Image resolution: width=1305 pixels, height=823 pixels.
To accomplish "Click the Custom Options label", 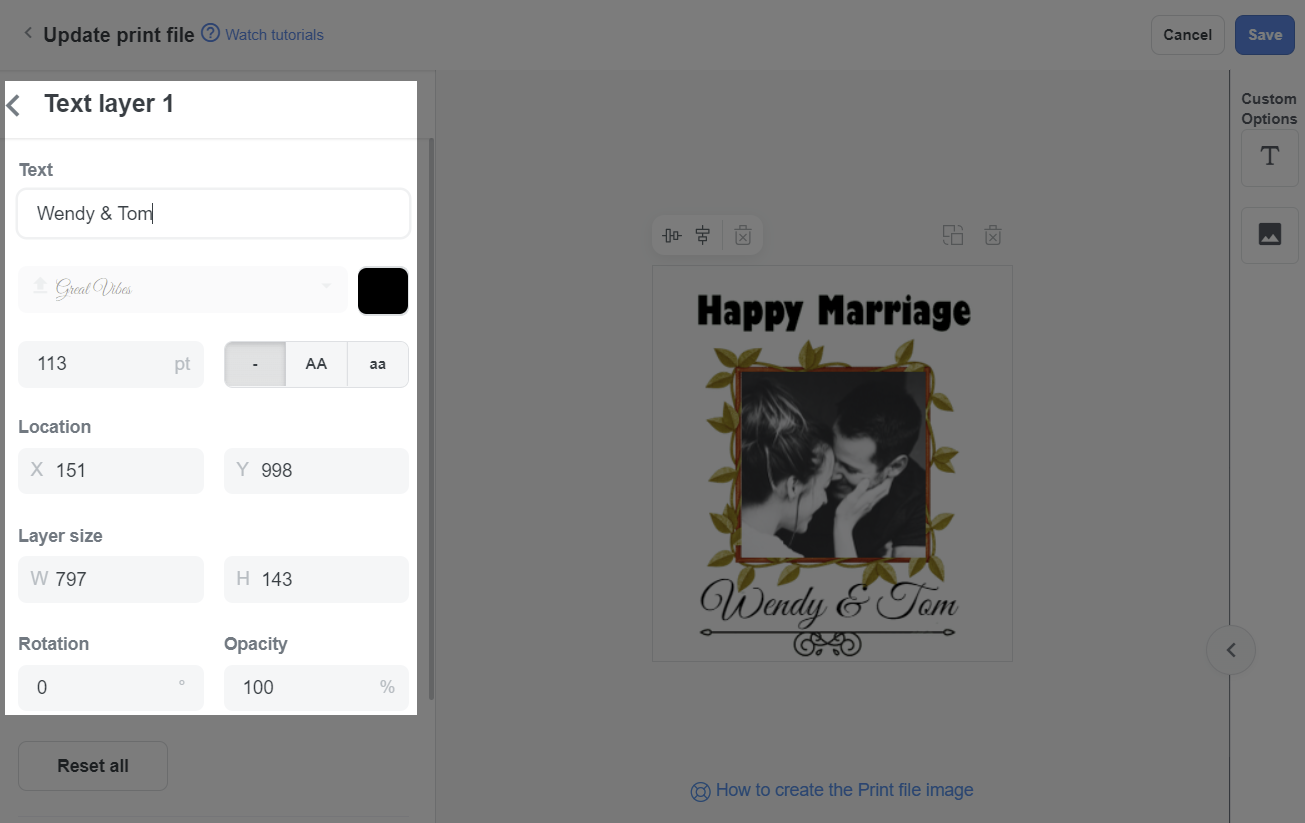I will [1269, 109].
